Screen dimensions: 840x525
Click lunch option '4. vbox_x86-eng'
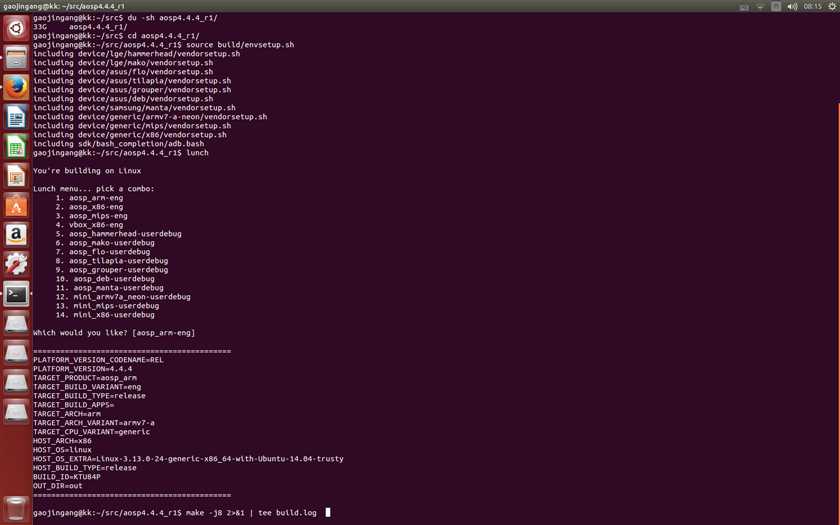(x=89, y=225)
